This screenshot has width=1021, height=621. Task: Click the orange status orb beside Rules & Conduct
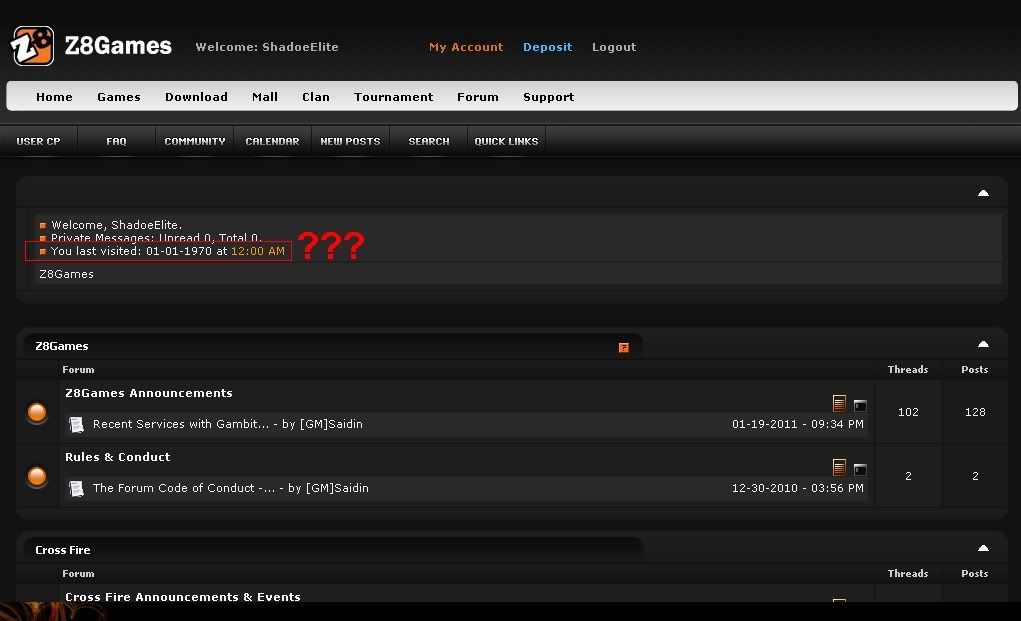click(37, 476)
